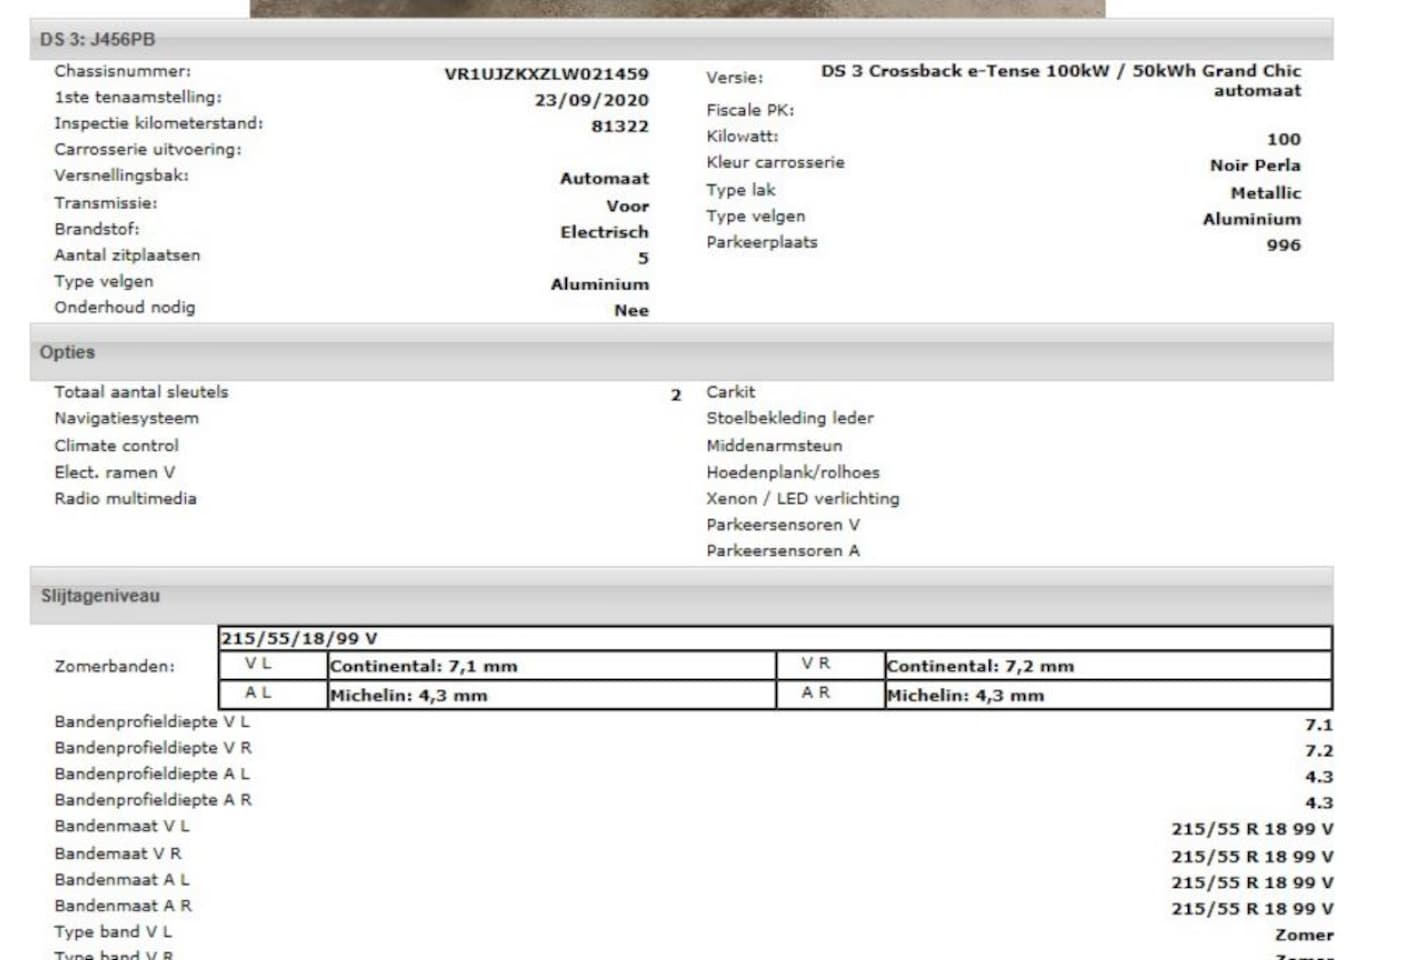Click the Bandenprofieldiepte V L label
Viewport: 1403px width, 960px height.
coord(152,722)
